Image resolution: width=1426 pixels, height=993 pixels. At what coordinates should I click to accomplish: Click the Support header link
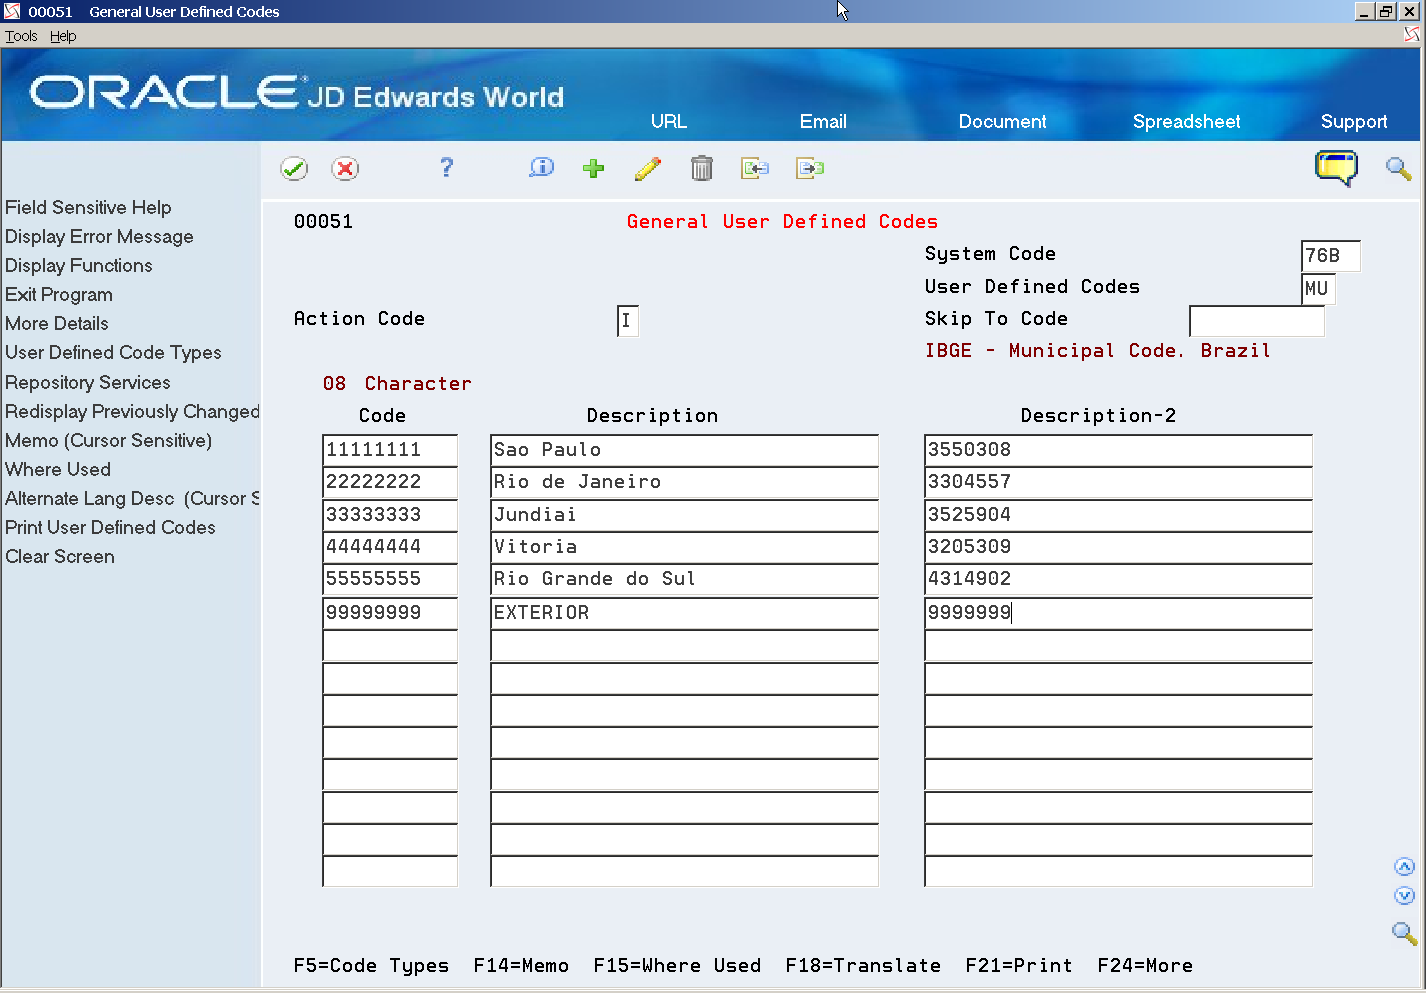coord(1354,121)
